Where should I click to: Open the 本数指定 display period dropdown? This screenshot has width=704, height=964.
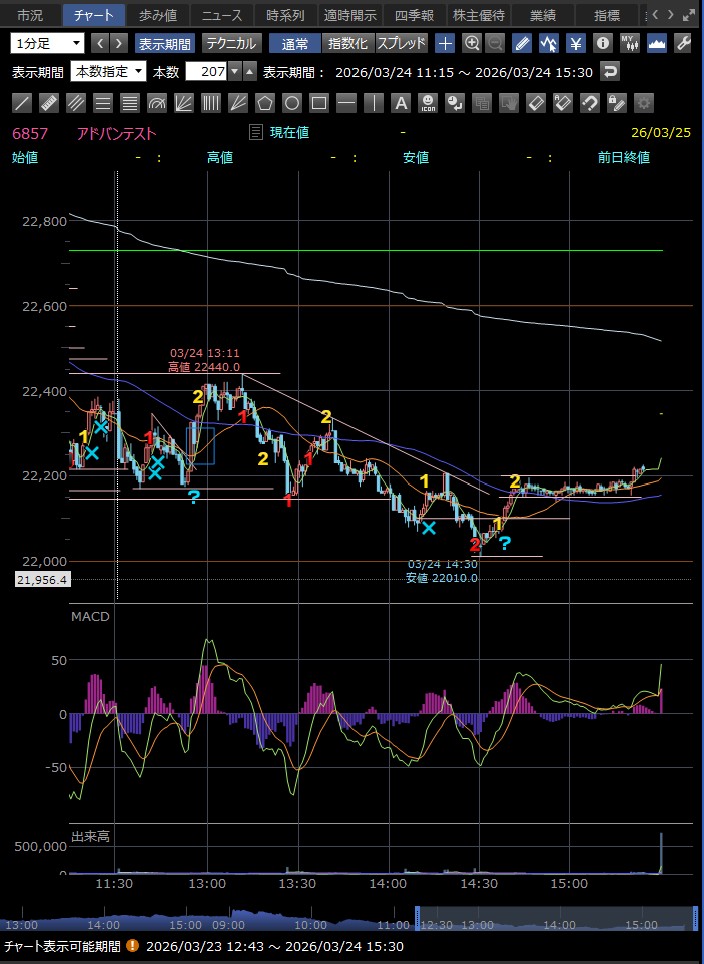click(x=108, y=72)
